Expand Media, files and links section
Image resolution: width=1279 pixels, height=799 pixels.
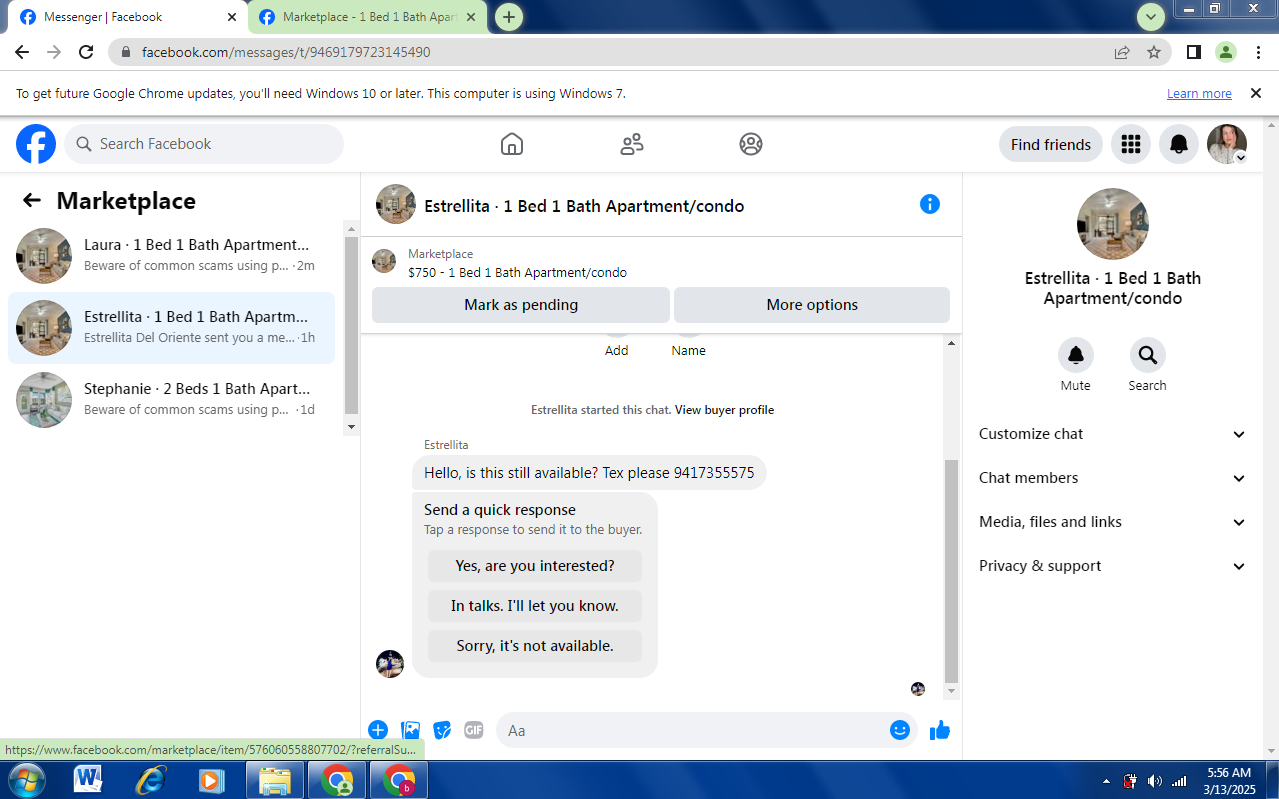point(1112,522)
